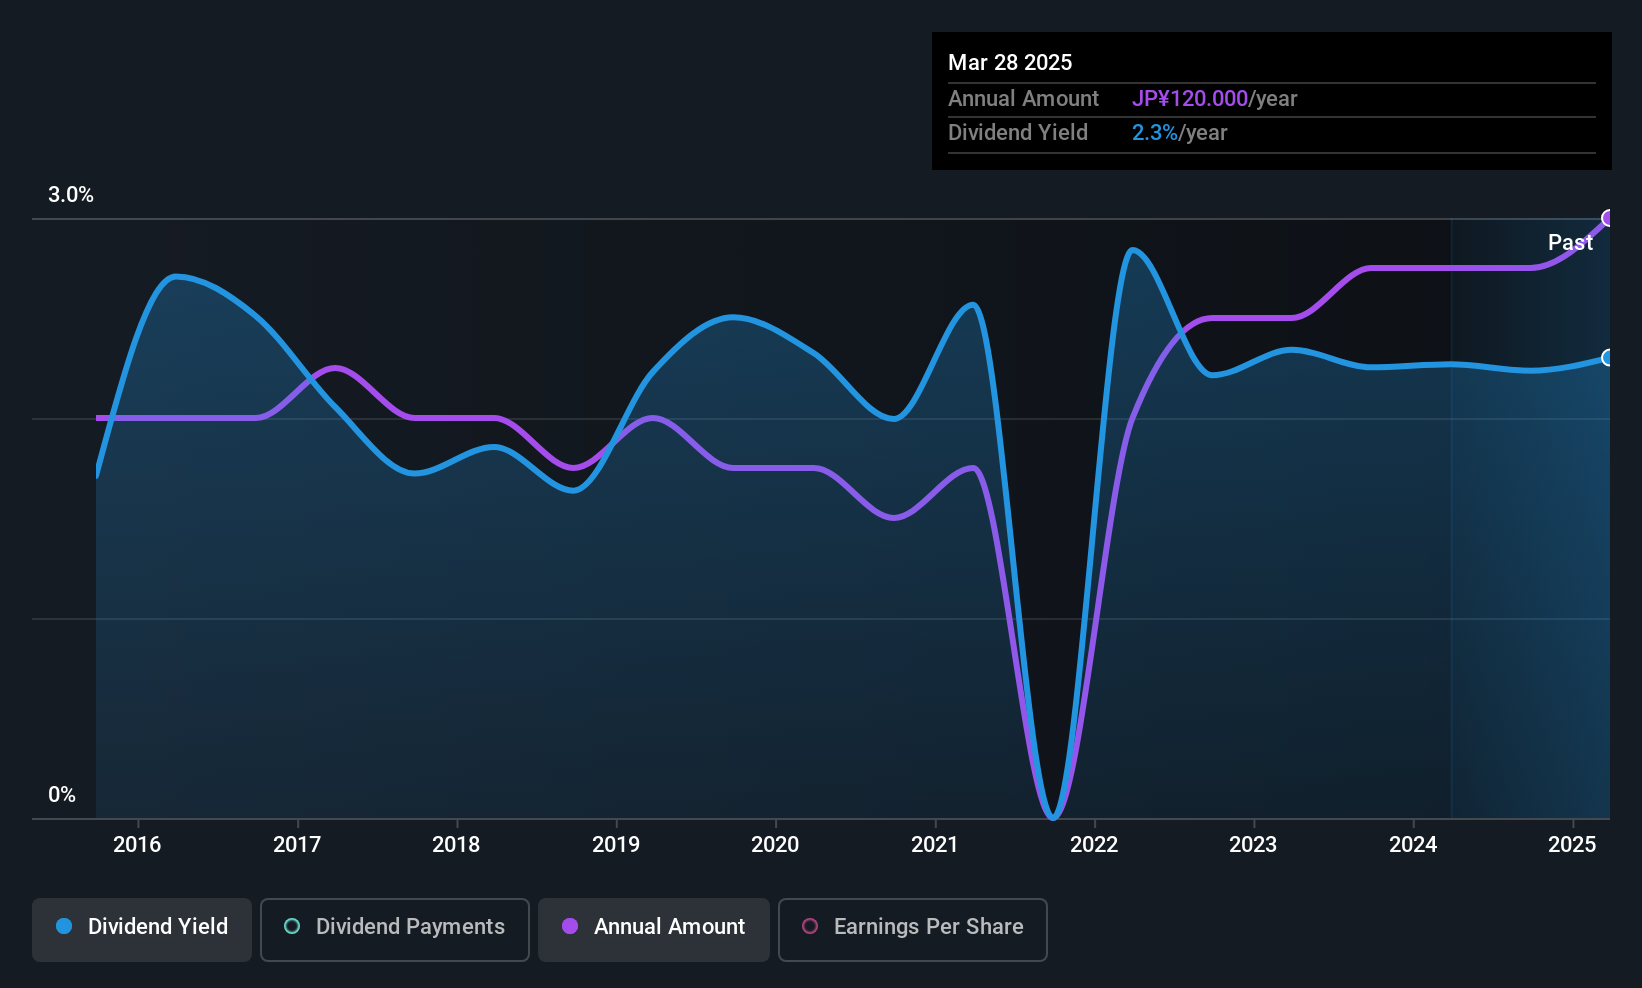Click the blue yield peak just after 2022
1642x988 pixels.
[x=1131, y=250]
